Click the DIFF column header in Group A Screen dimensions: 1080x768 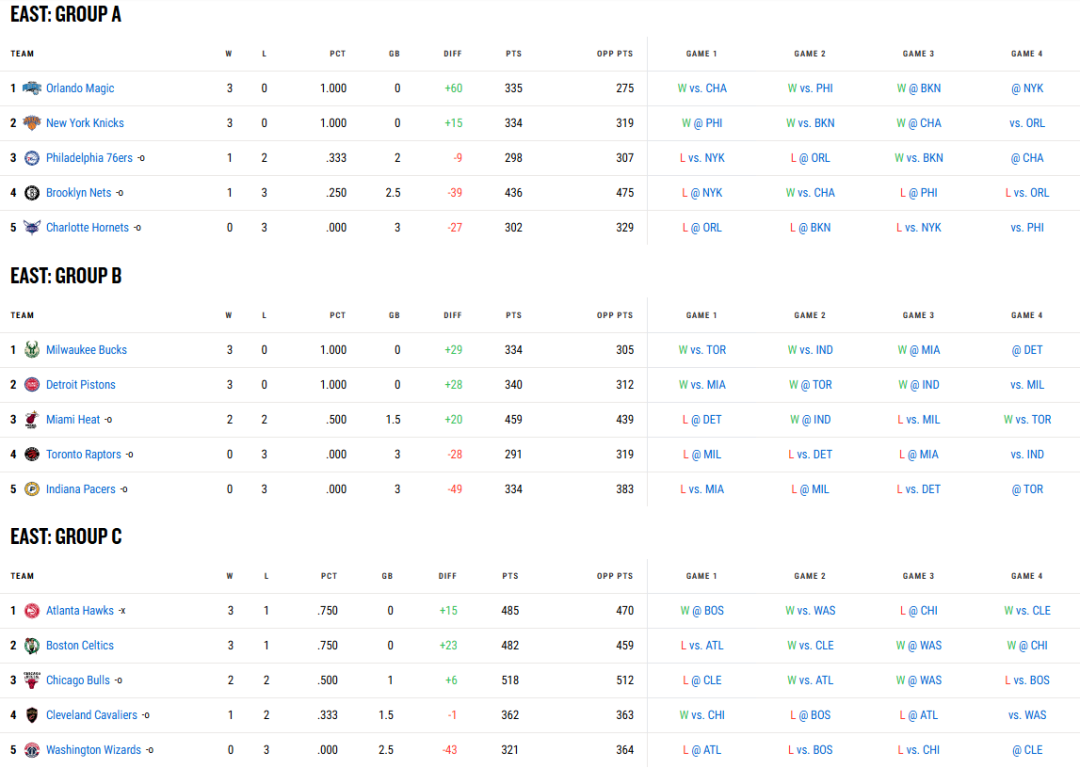(x=453, y=54)
